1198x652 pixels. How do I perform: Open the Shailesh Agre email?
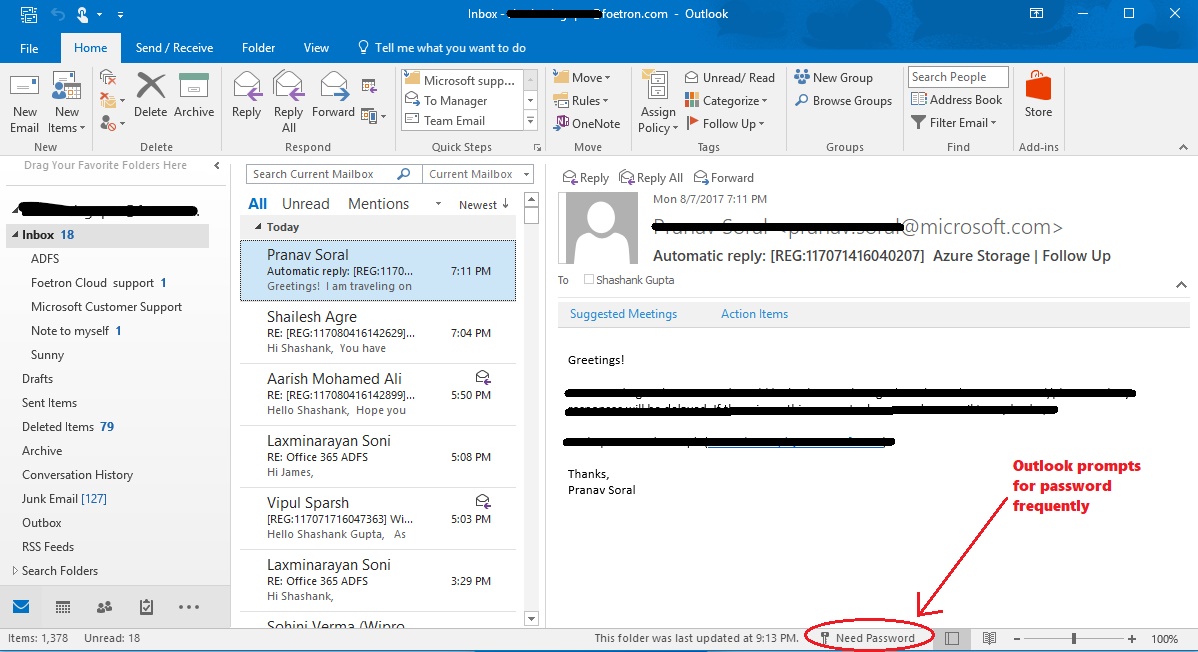378,332
